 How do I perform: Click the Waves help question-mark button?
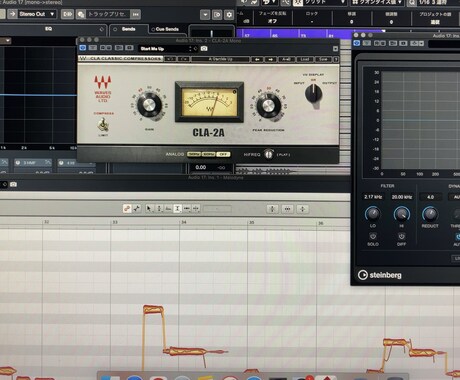click(336, 59)
